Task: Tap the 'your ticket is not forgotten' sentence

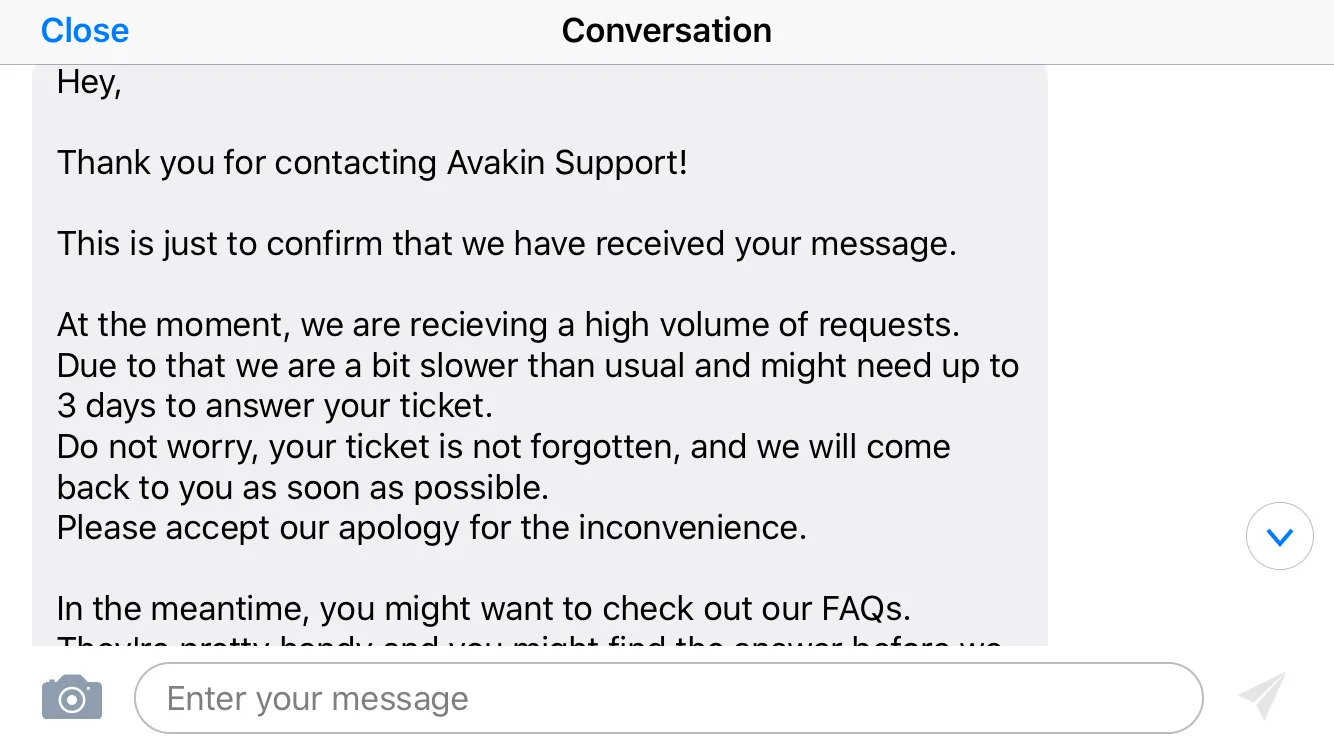Action: (x=504, y=448)
